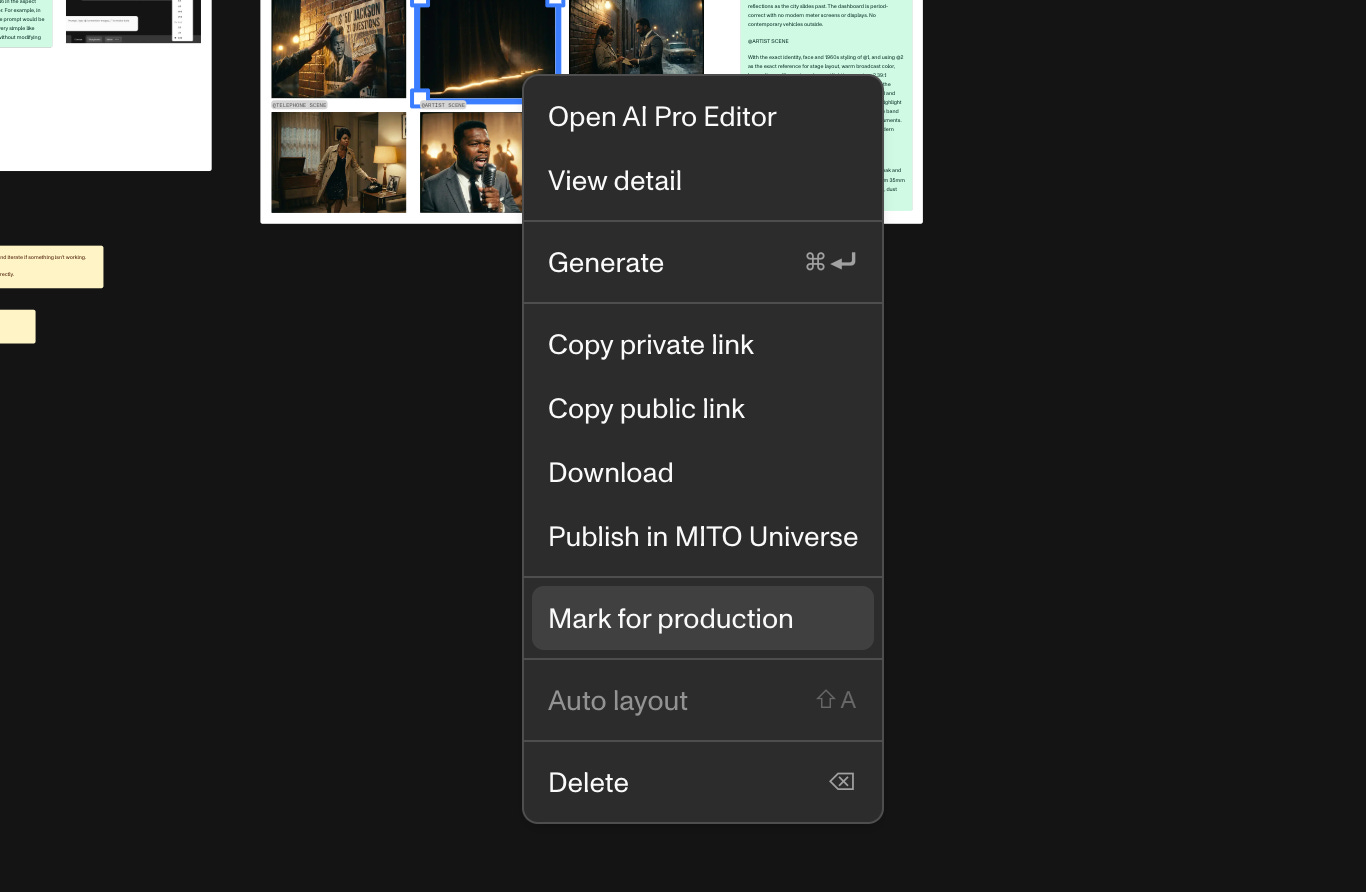Viewport: 1366px width, 892px height.
Task: Click the @TELEPHONE SCENE label
Action: pos(300,105)
